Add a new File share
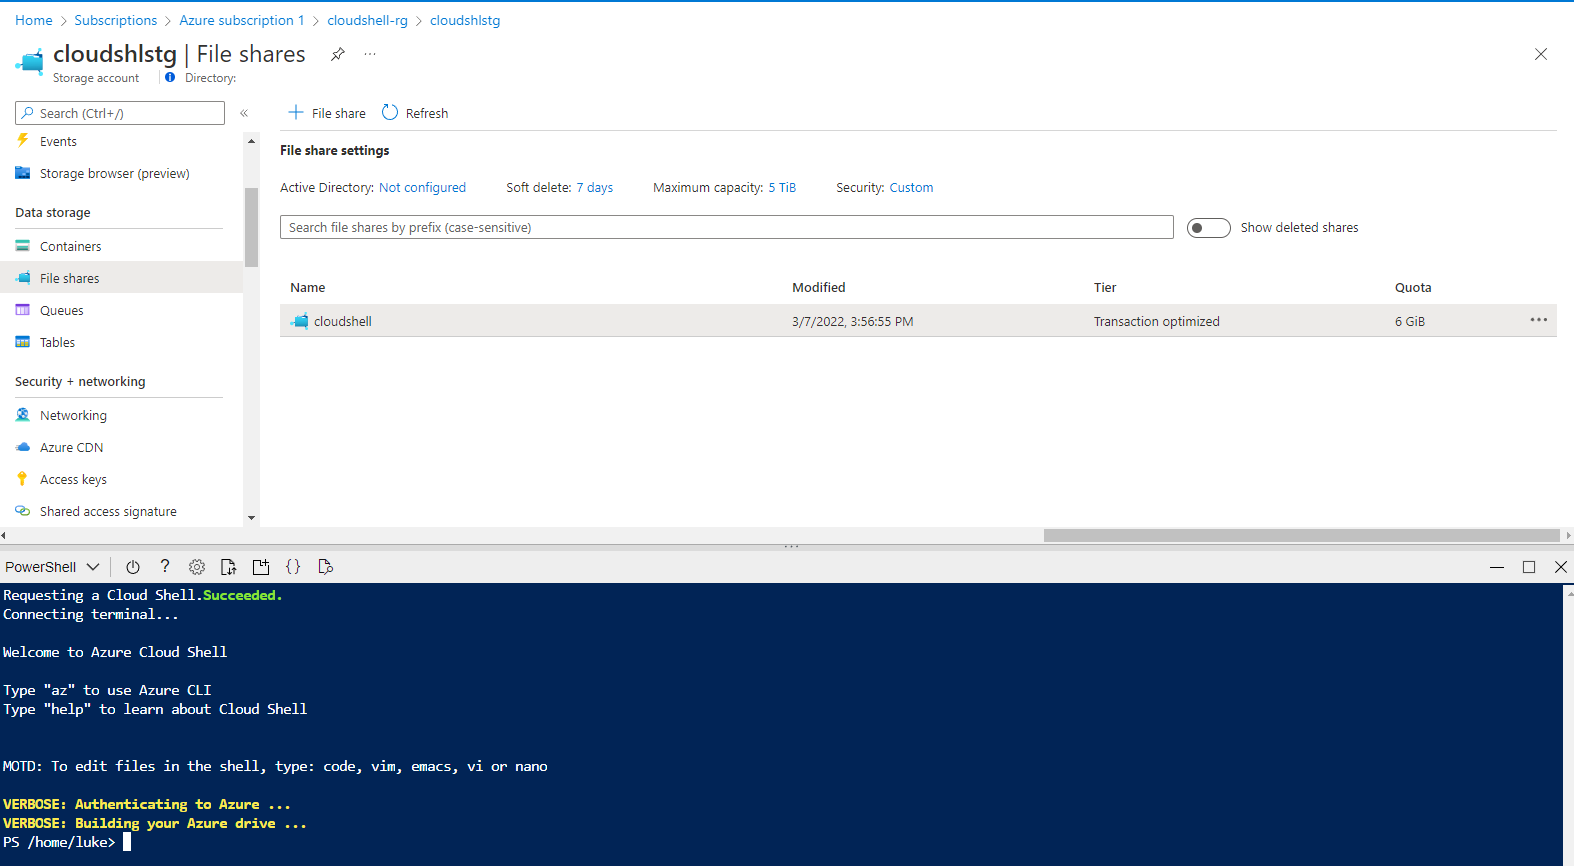1574x866 pixels. [327, 113]
